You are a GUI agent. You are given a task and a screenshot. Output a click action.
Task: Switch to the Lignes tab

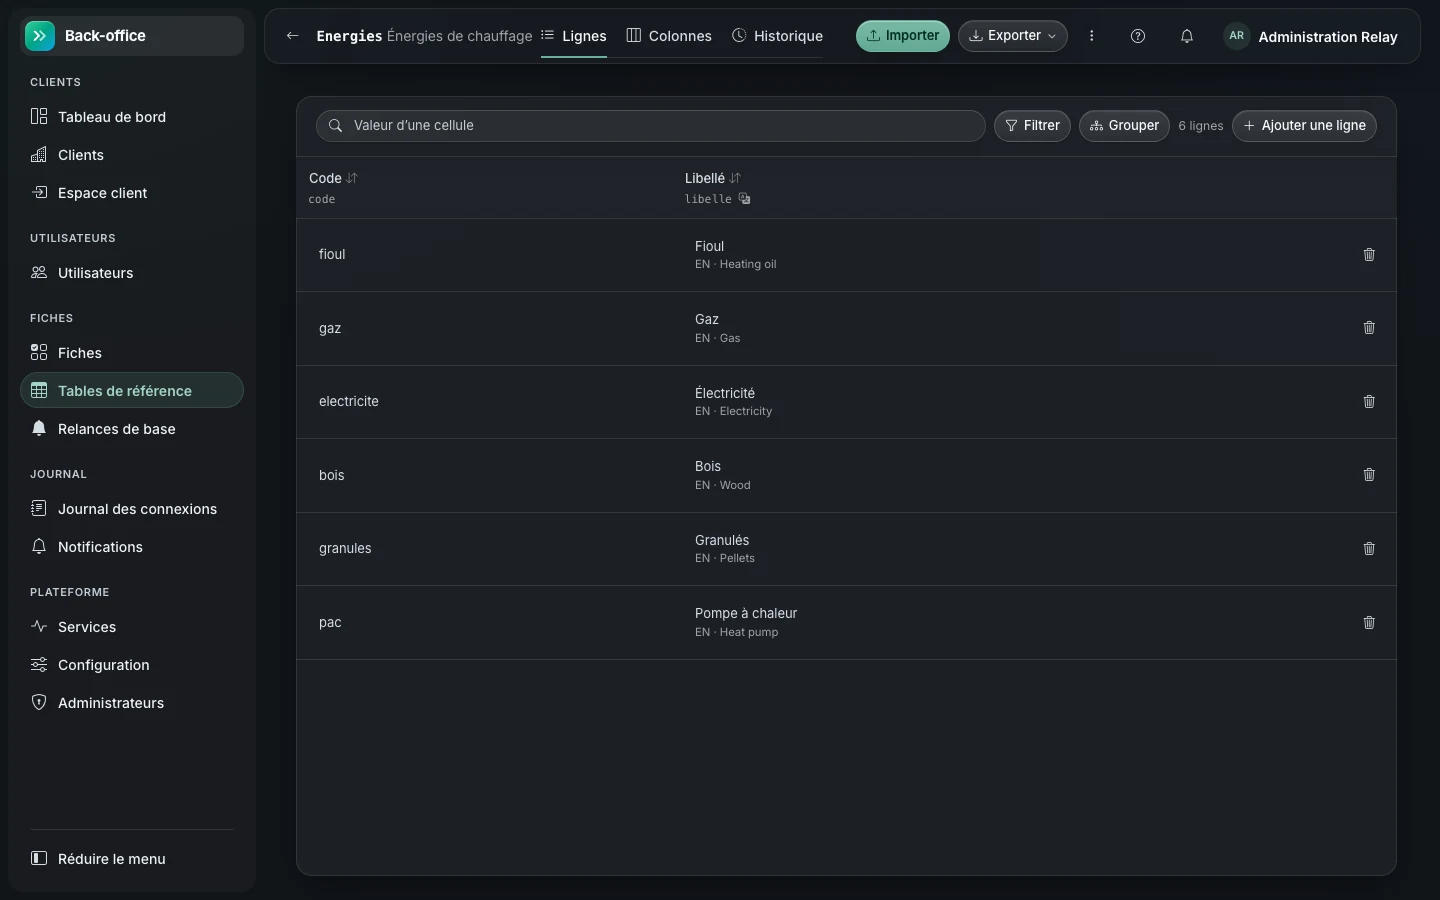[574, 36]
